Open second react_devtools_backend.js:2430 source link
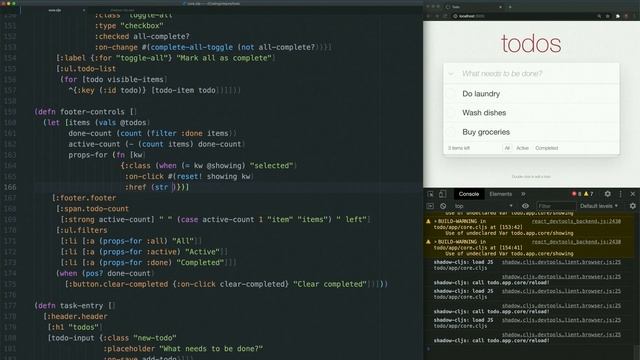640x360 pixels. (x=576, y=242)
